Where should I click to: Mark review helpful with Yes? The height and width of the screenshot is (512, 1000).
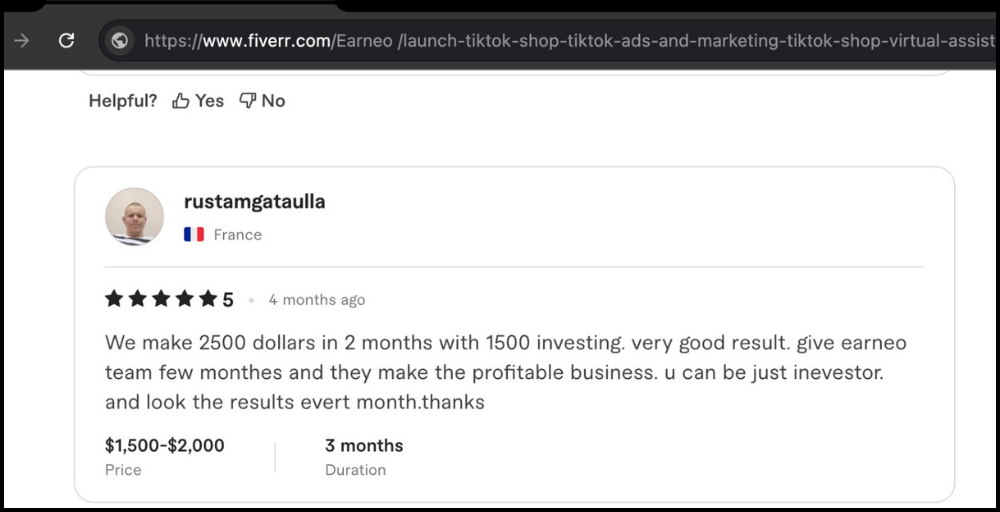pyautogui.click(x=209, y=101)
